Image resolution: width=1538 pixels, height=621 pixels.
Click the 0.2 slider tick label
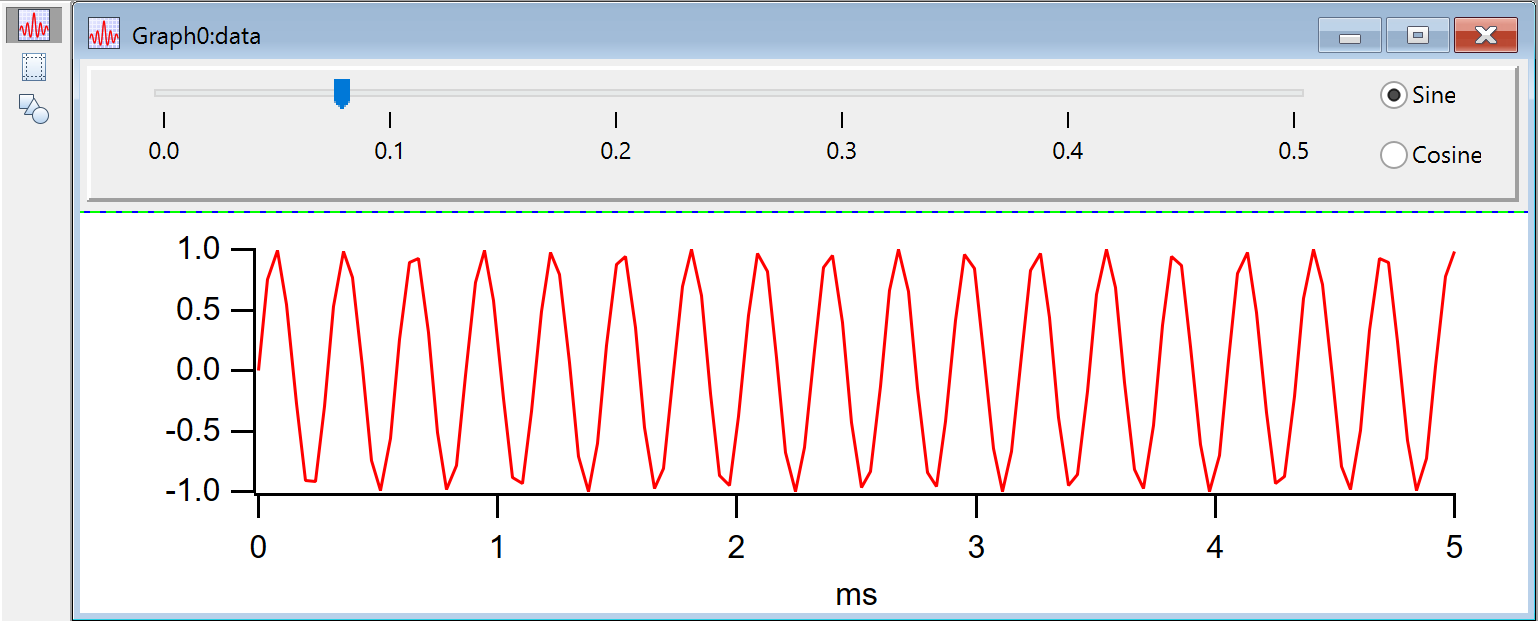tap(615, 151)
